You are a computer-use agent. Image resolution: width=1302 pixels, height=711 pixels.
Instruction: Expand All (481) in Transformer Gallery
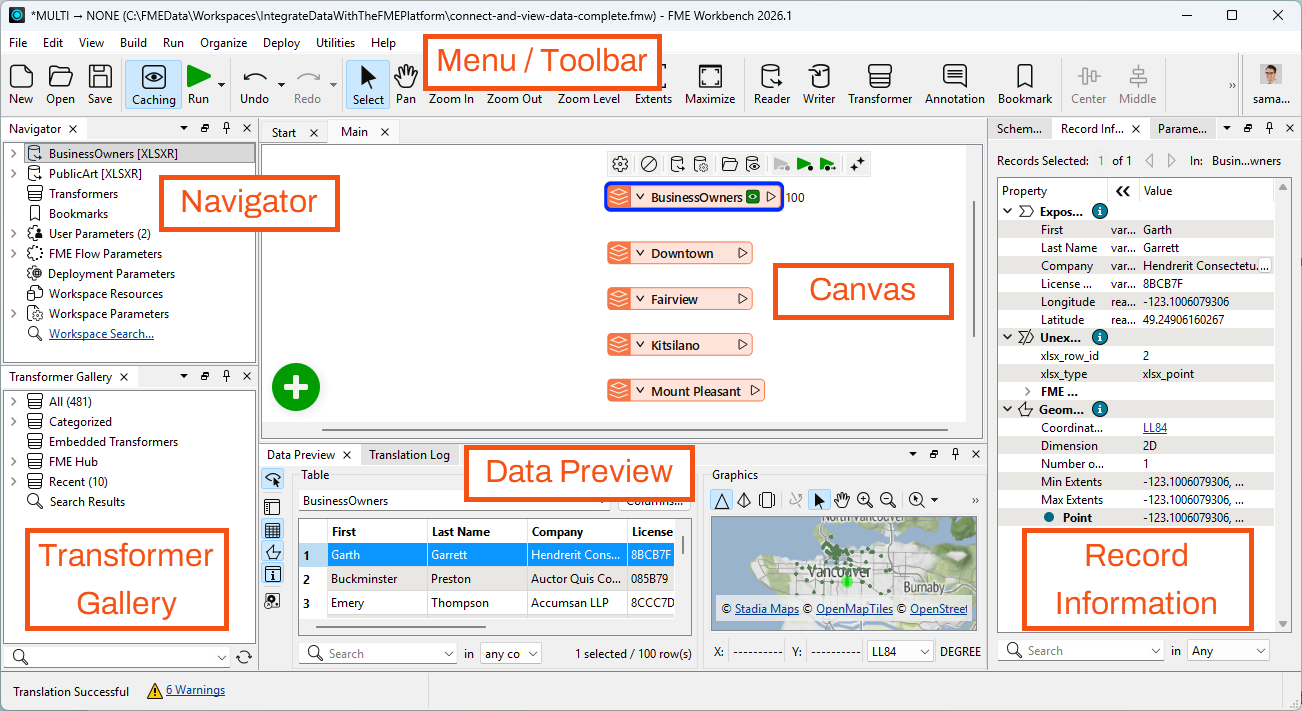[14, 402]
